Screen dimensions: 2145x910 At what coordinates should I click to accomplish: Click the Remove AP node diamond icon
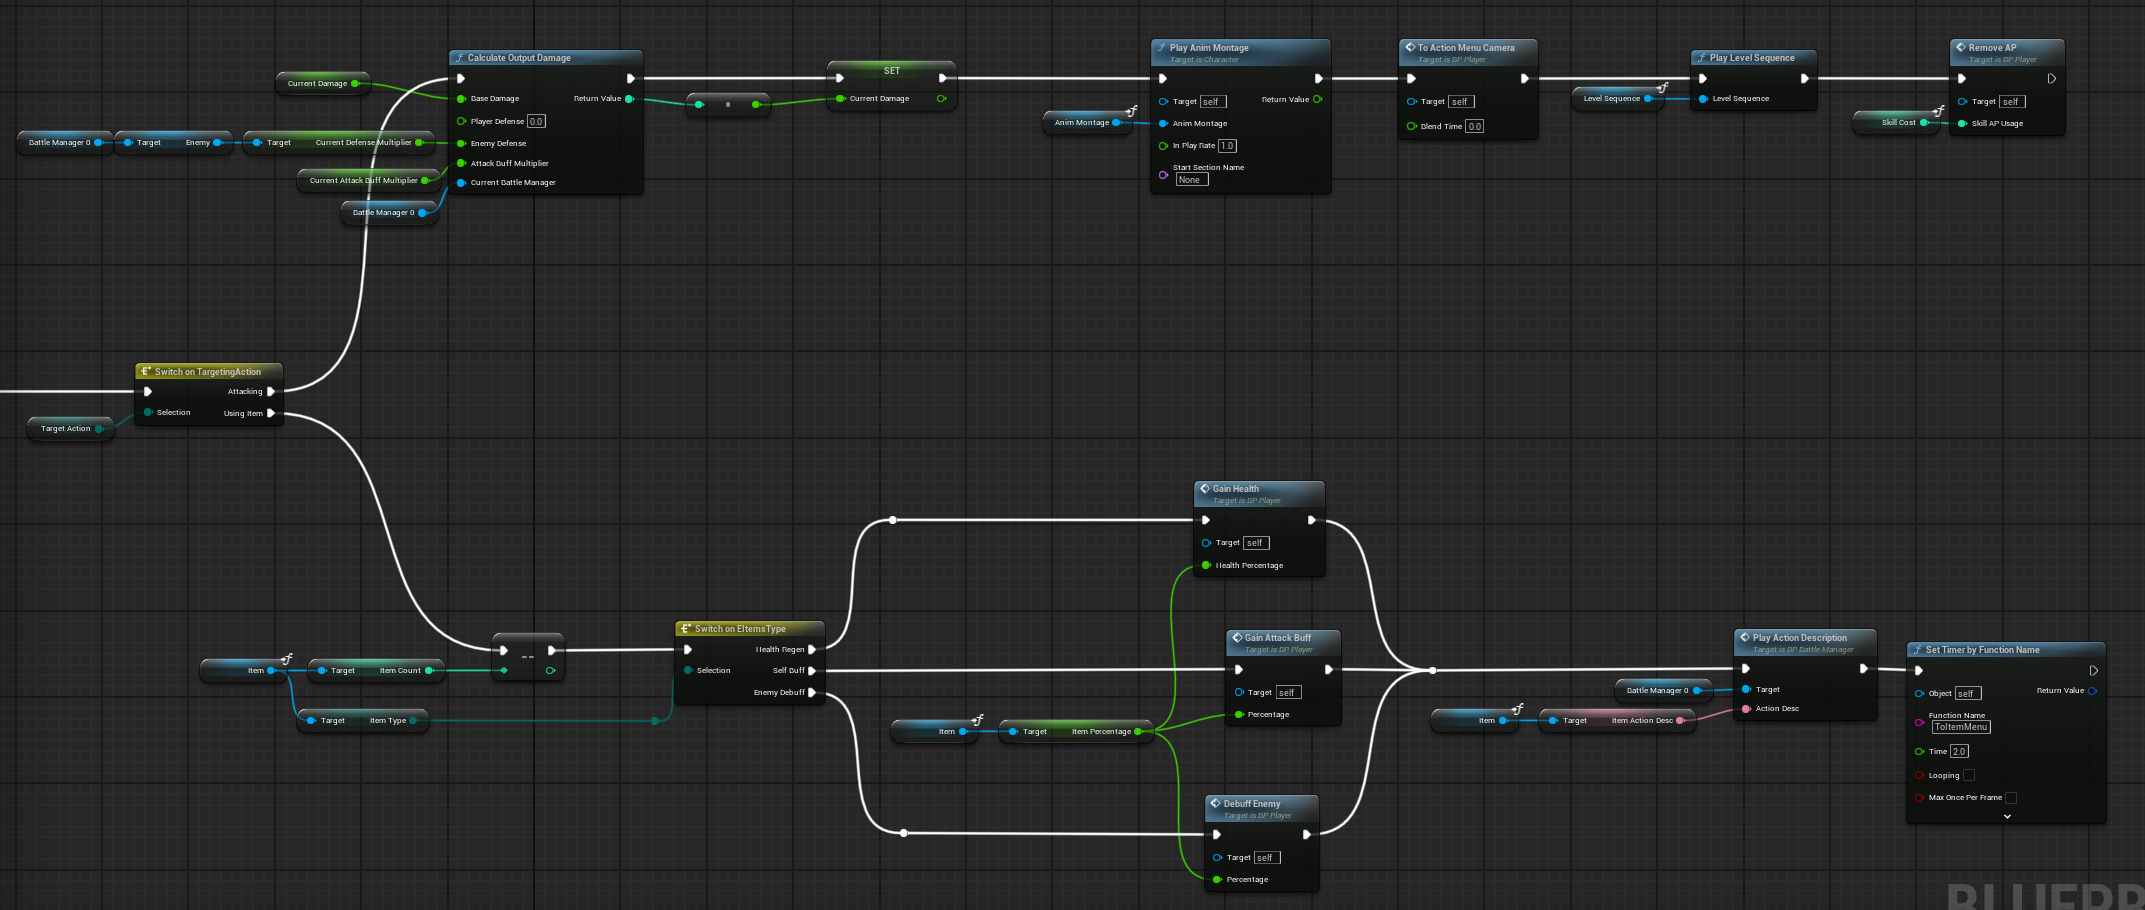(1961, 47)
